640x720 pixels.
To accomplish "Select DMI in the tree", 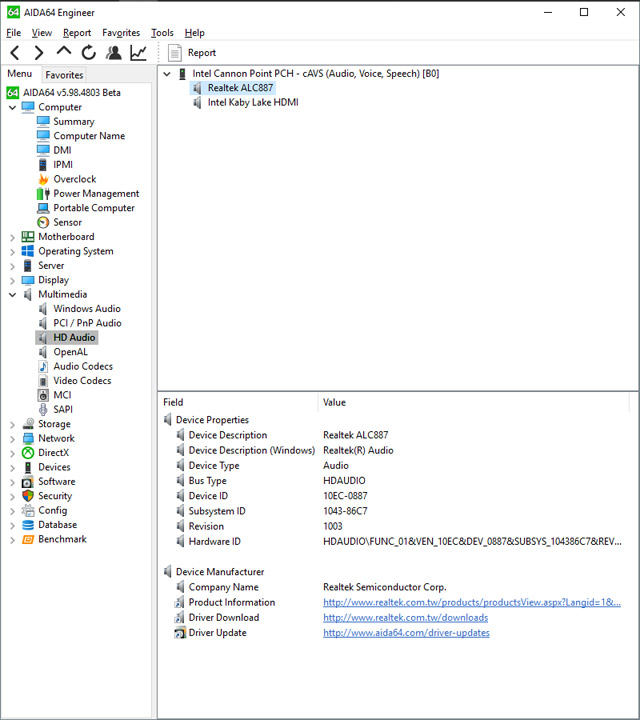I will 62,150.
